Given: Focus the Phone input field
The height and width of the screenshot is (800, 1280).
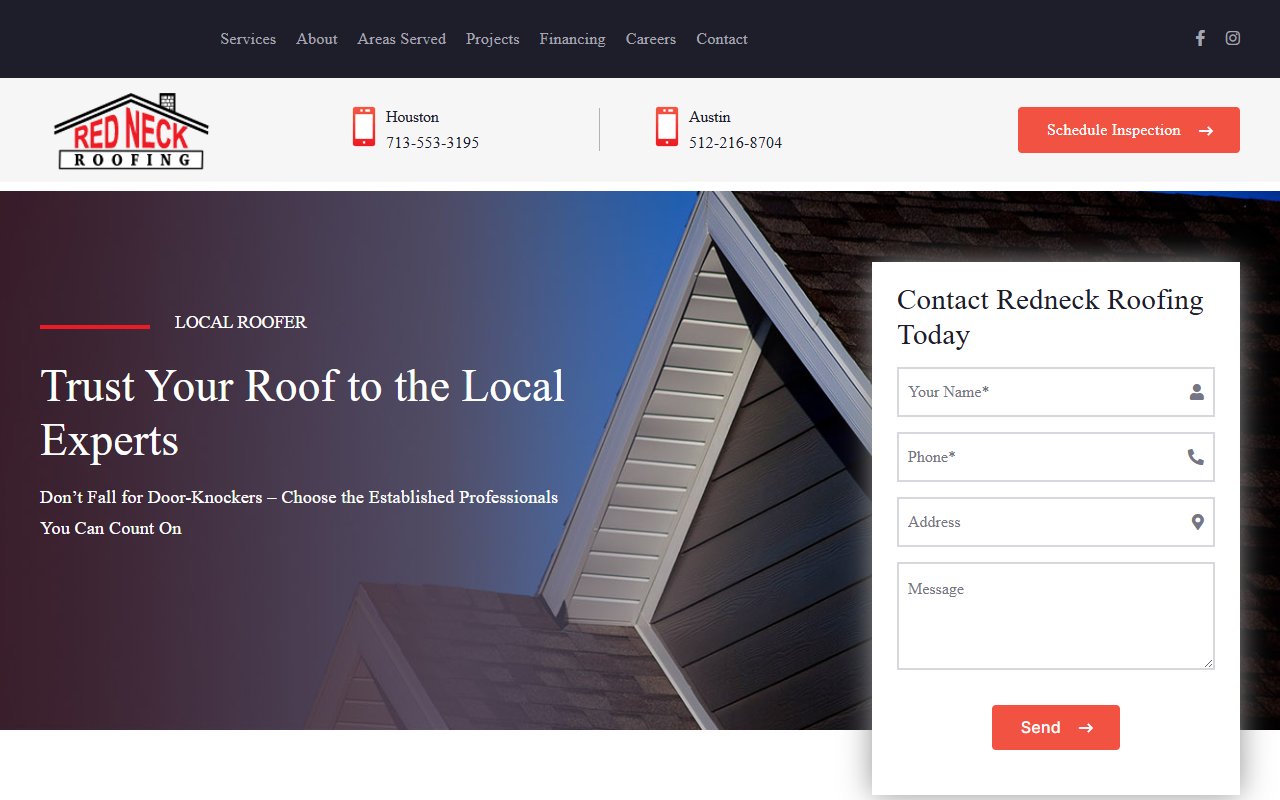Looking at the screenshot, I should click(1056, 457).
